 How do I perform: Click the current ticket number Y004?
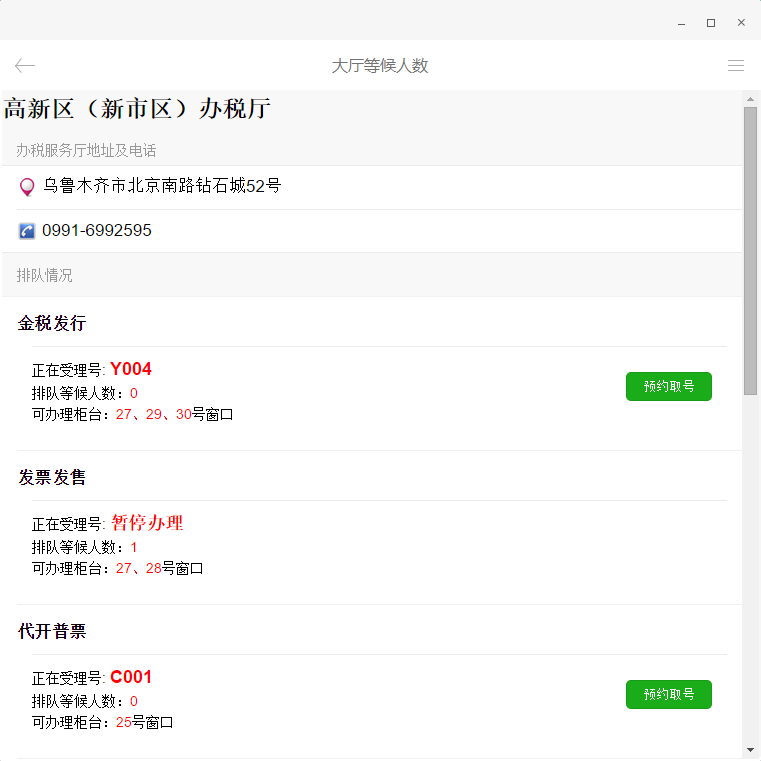coord(131,369)
